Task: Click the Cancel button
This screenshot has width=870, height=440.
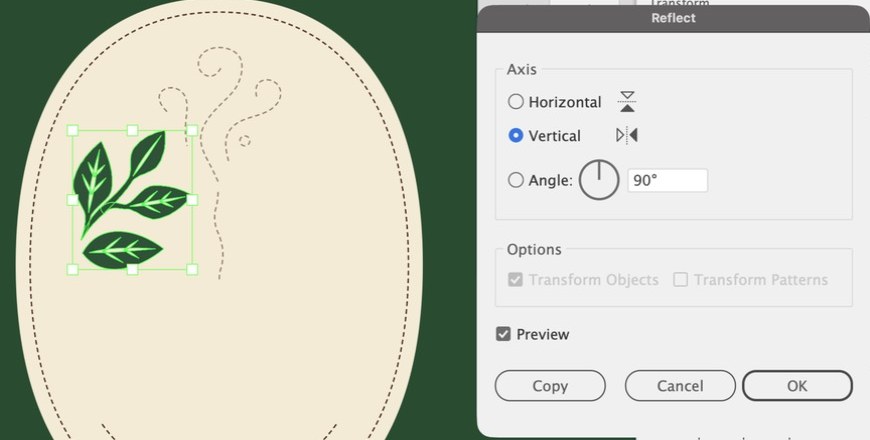Action: coord(680,386)
